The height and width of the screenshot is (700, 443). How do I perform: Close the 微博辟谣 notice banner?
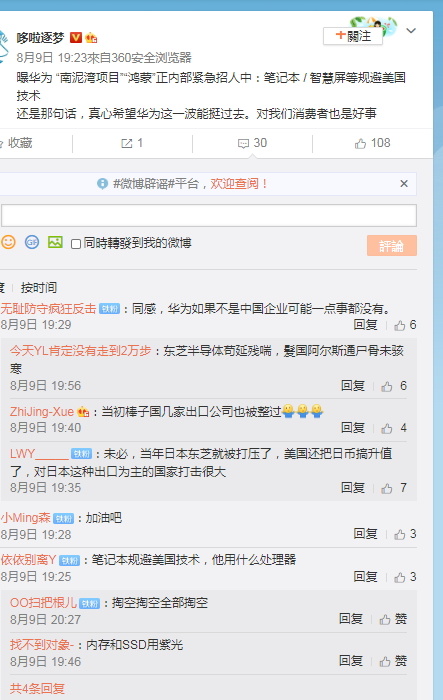pos(404,183)
